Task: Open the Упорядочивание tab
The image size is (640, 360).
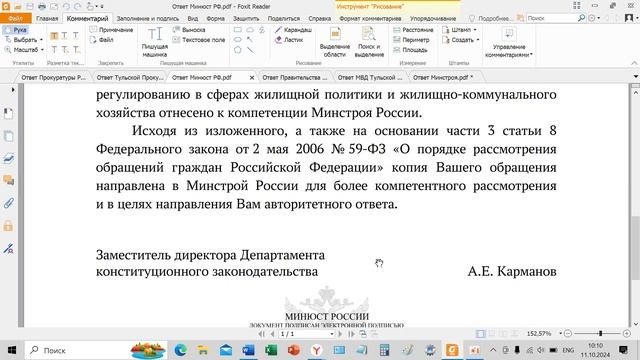Action: tap(433, 18)
